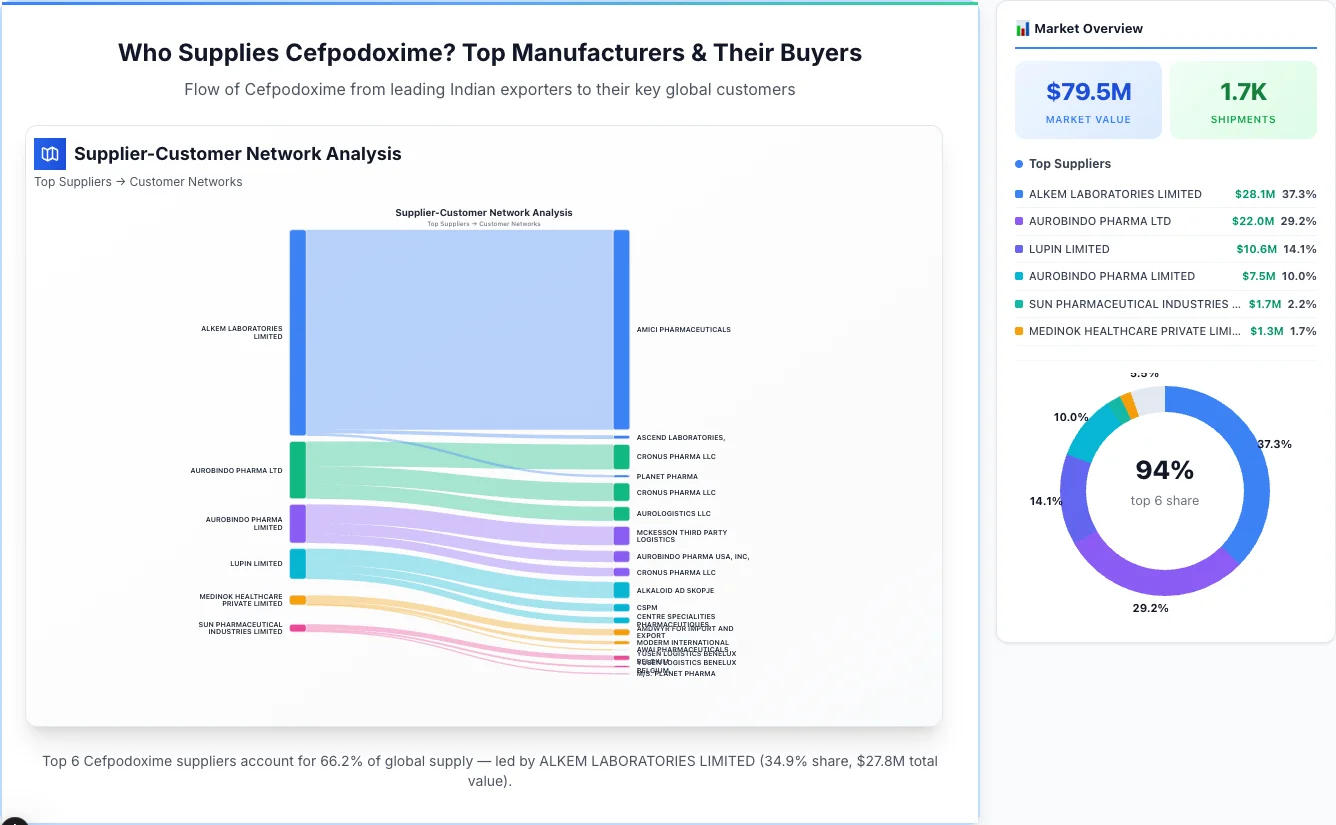The width and height of the screenshot is (1336, 825).
Task: Click the 94% label in the donut center
Action: click(1165, 469)
